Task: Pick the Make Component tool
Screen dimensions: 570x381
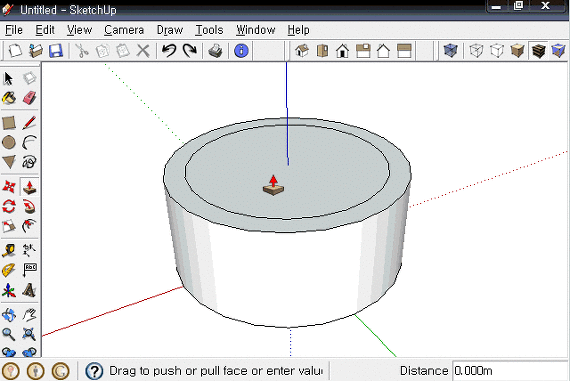Action: 29,78
